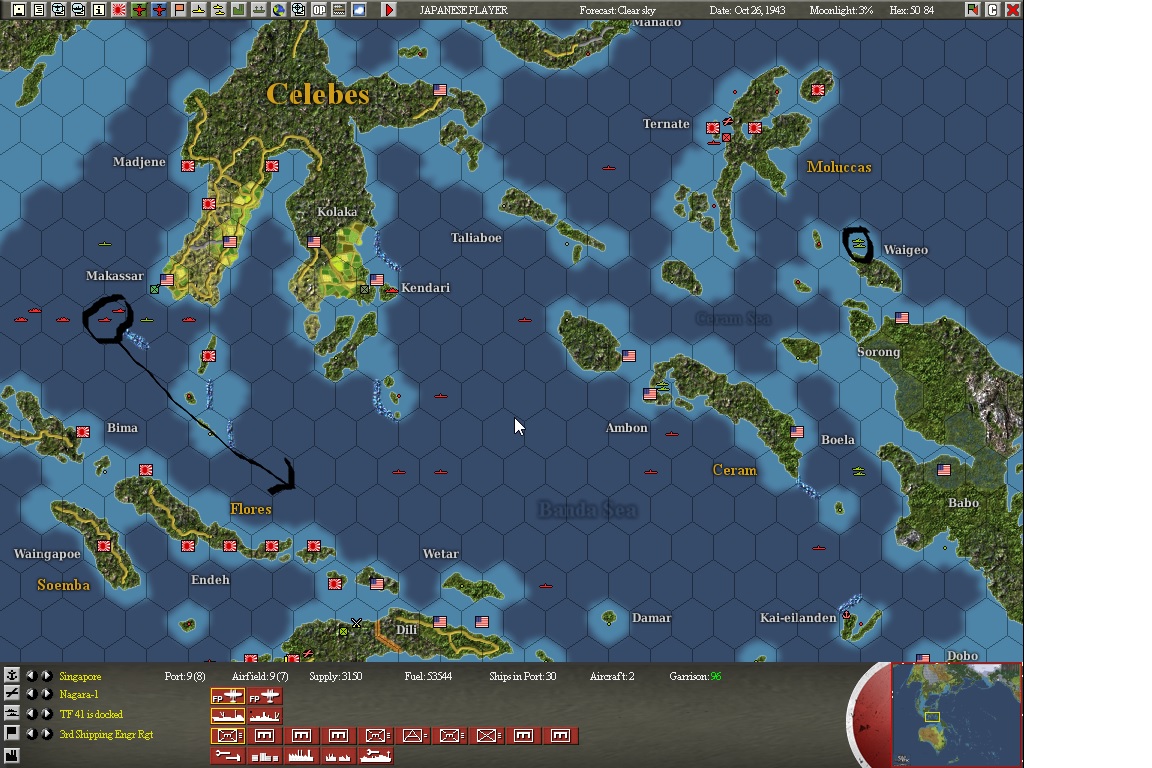This screenshot has height=768, width=1152.
Task: Click the green and red flags icon
Action: pos(973,10)
